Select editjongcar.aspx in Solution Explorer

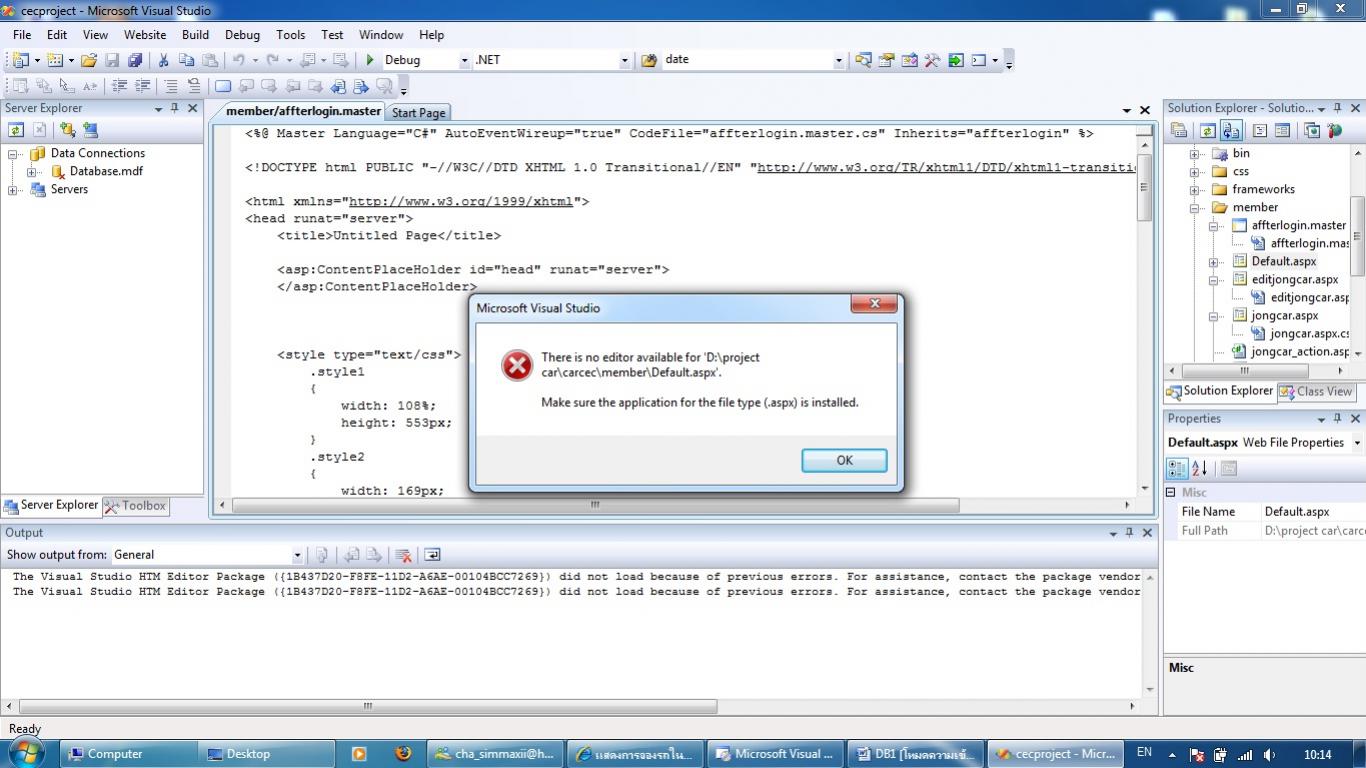(x=1295, y=280)
